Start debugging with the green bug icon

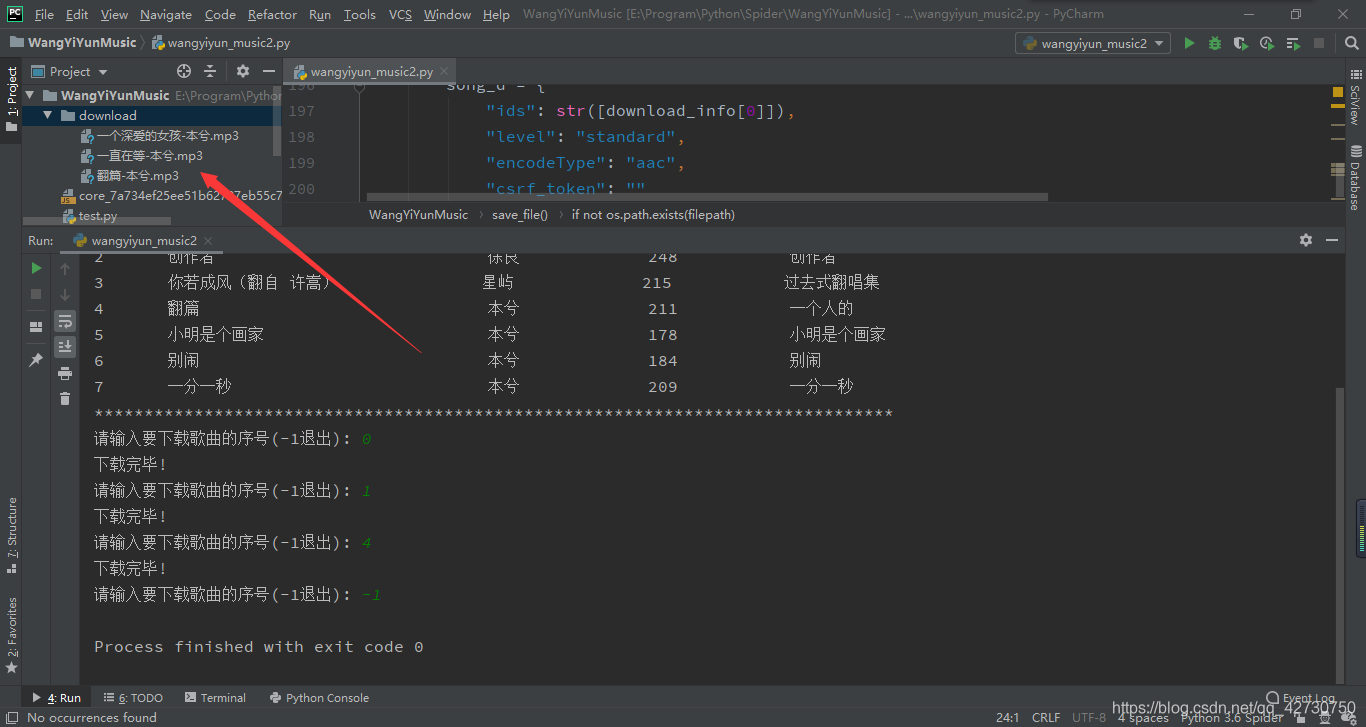pyautogui.click(x=1215, y=43)
